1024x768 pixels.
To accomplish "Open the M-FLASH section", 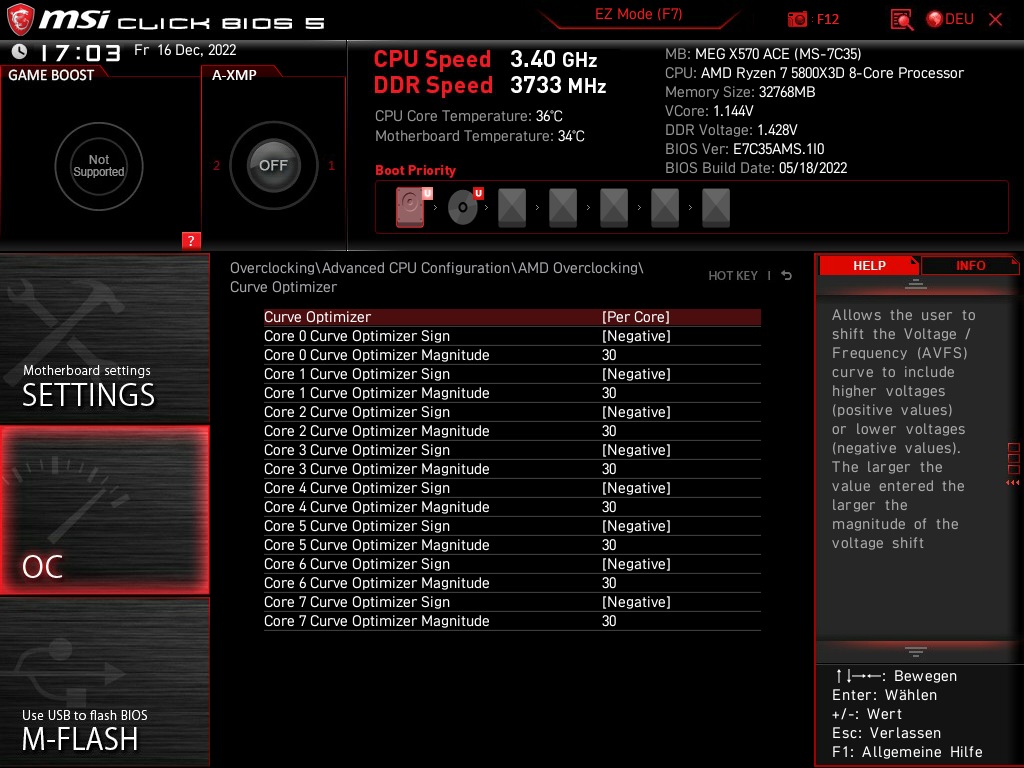I will 104,682.
